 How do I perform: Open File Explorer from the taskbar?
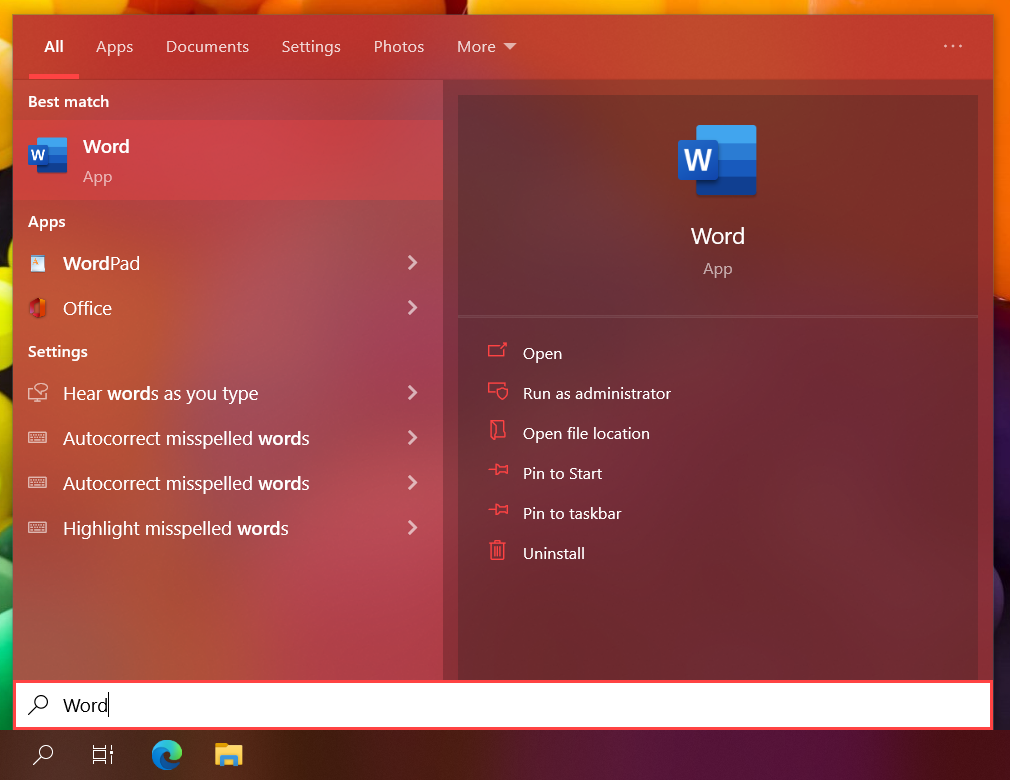pos(229,754)
